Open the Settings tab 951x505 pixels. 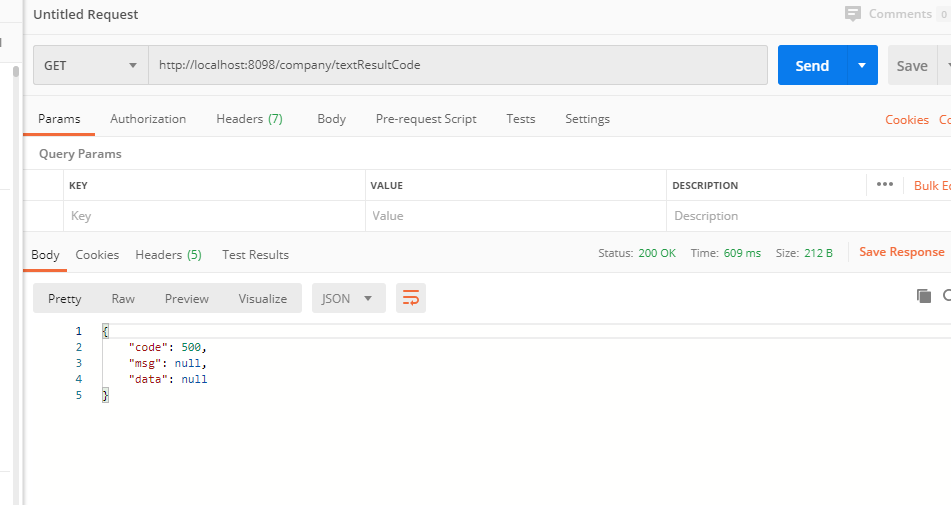pyautogui.click(x=587, y=119)
